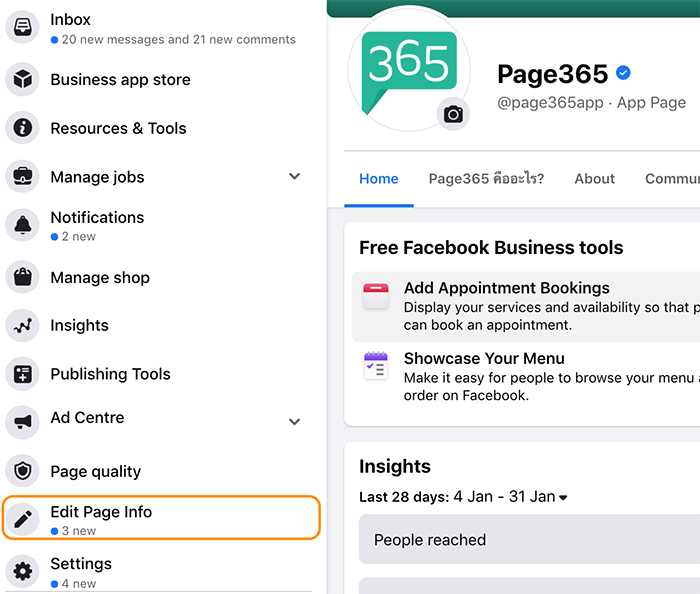The height and width of the screenshot is (594, 700).
Task: Click the Settings gear icon
Action: (x=22, y=570)
